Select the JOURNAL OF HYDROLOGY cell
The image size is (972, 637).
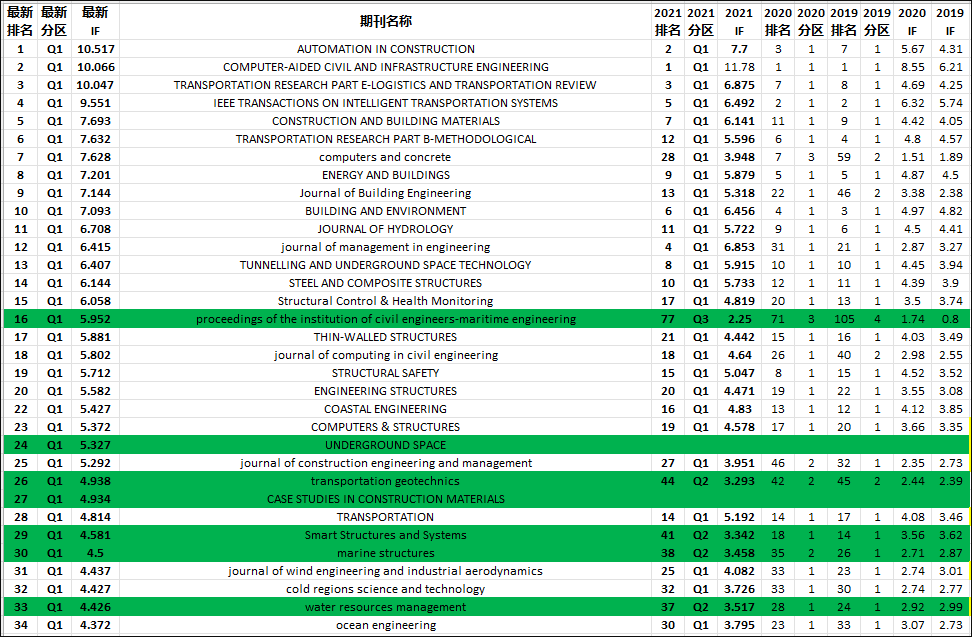pos(386,229)
